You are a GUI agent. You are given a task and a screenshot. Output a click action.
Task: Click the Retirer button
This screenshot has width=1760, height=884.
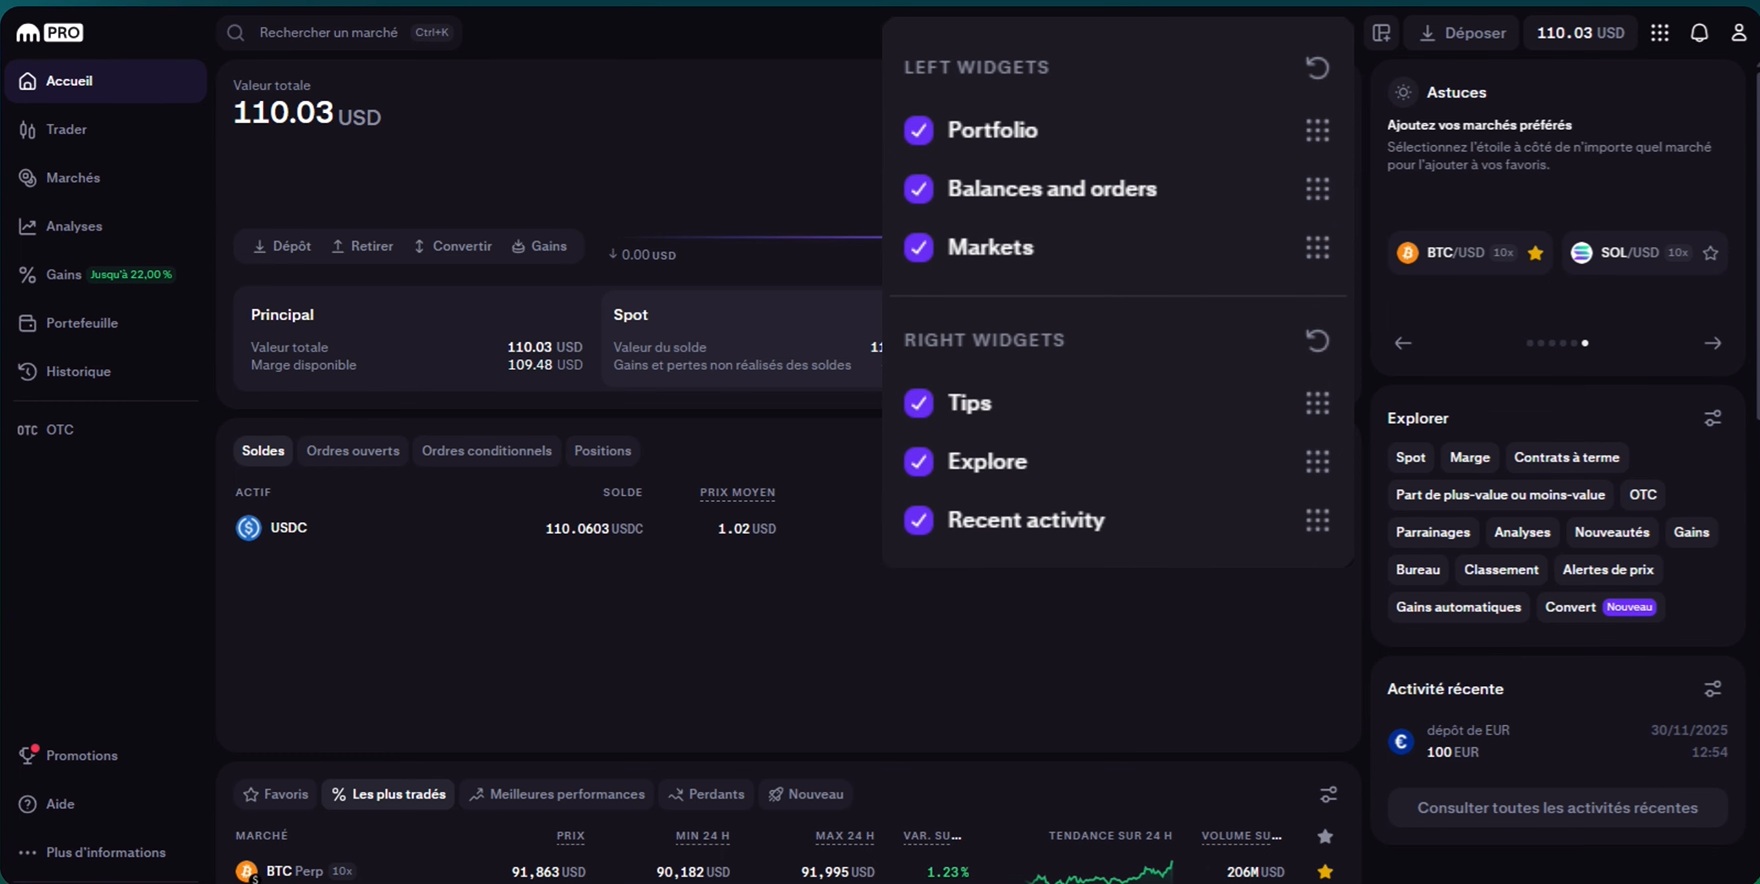[362, 247]
